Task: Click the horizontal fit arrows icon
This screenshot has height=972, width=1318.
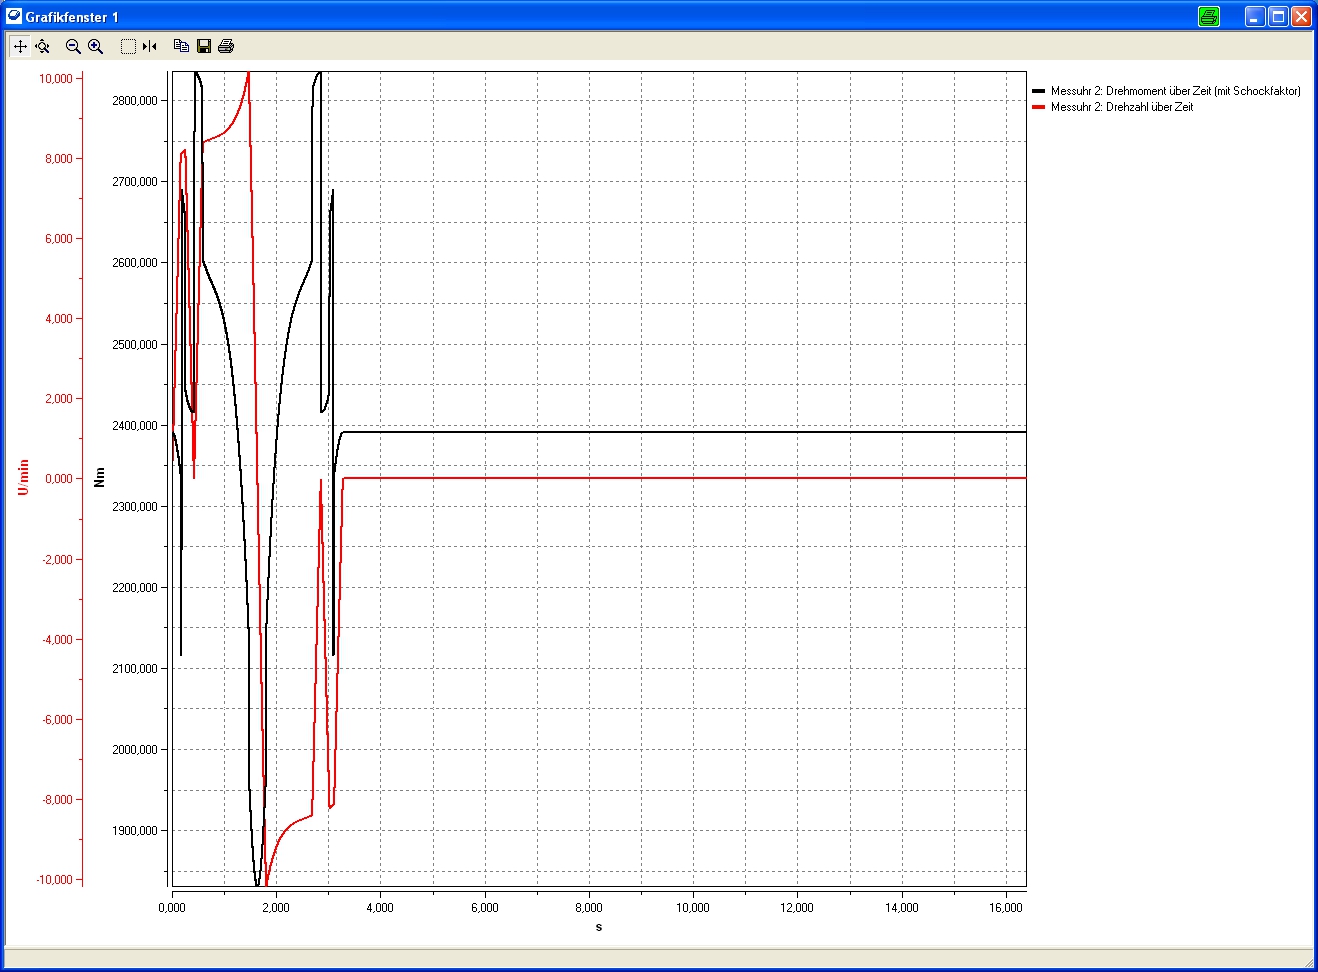Action: [150, 46]
